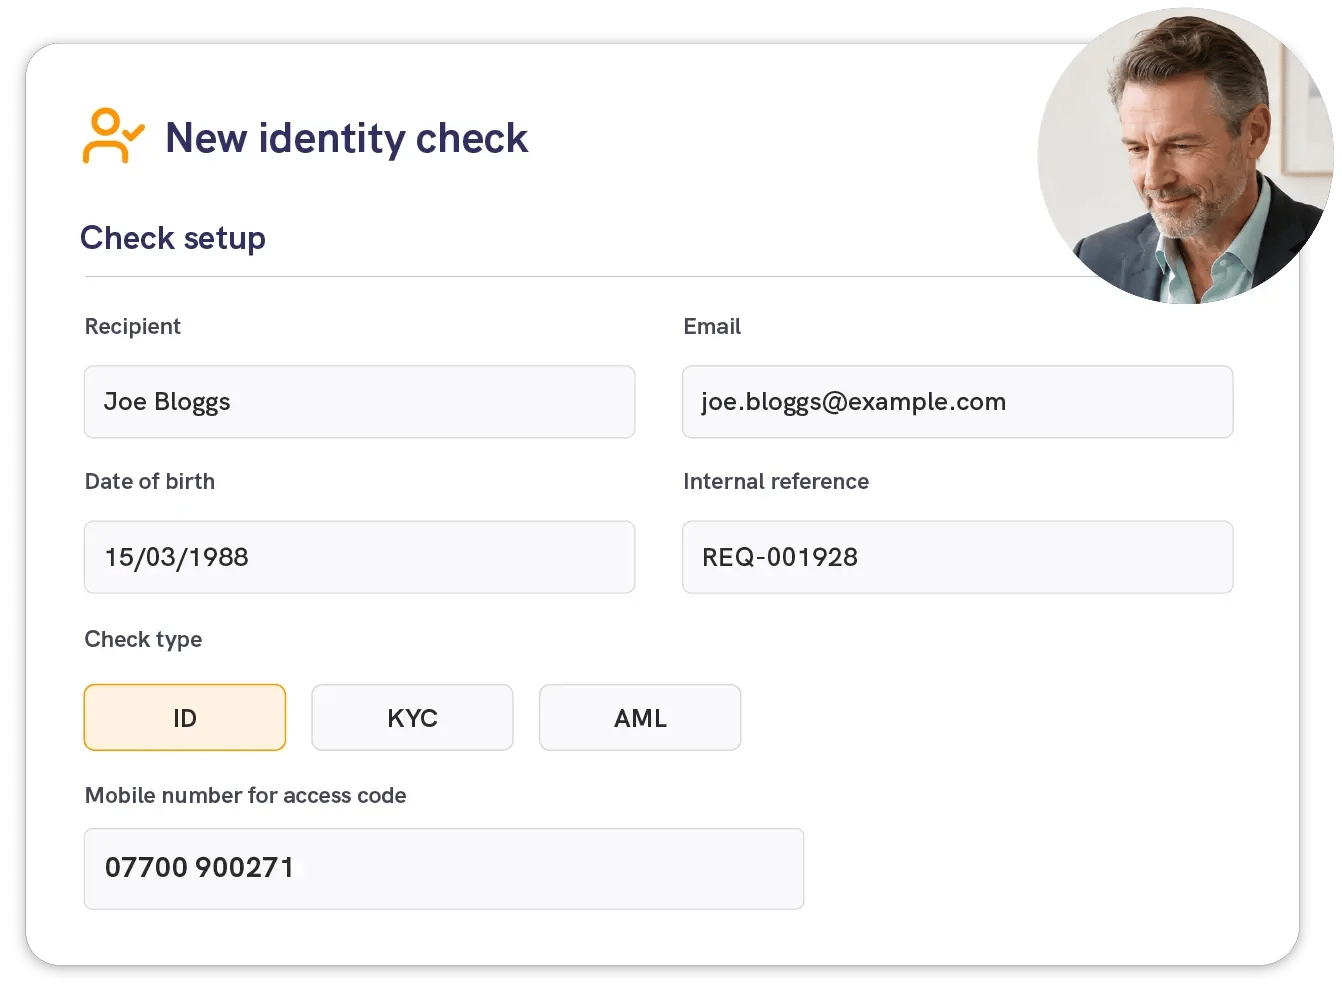Click the 'Check type' label

[x=143, y=639]
